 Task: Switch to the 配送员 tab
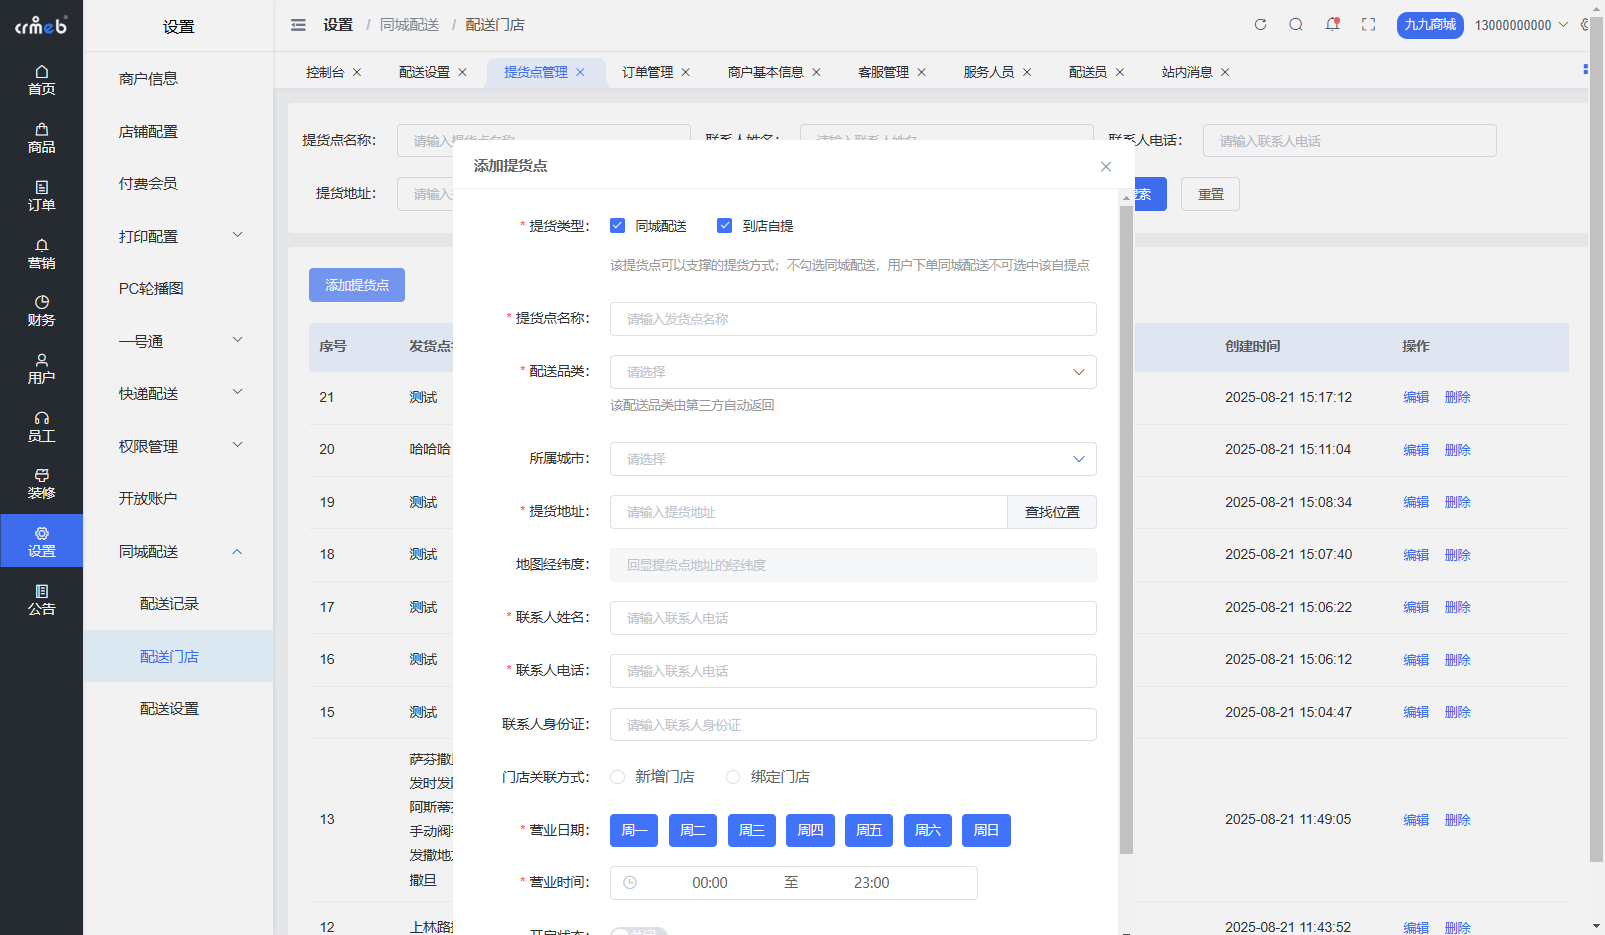point(1087,72)
